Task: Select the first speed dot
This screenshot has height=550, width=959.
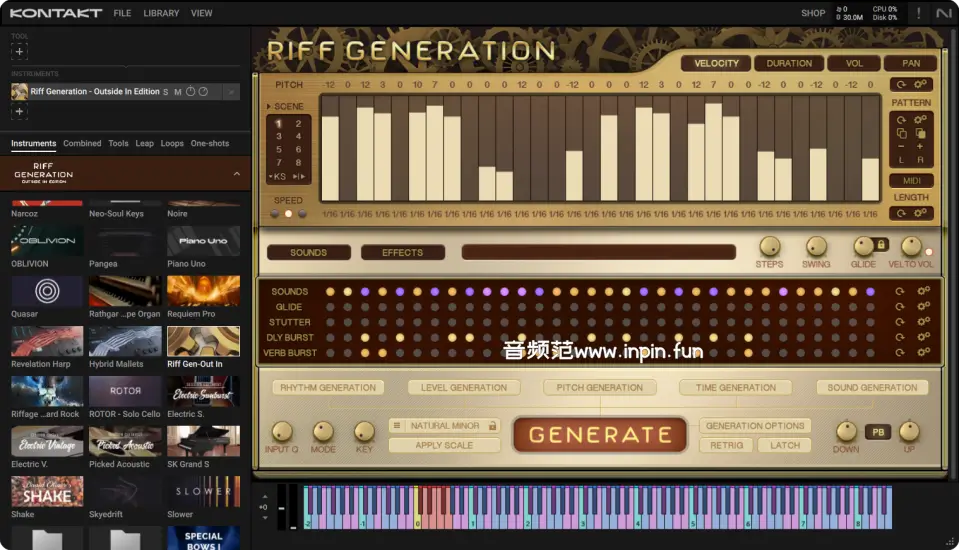Action: 275,214
